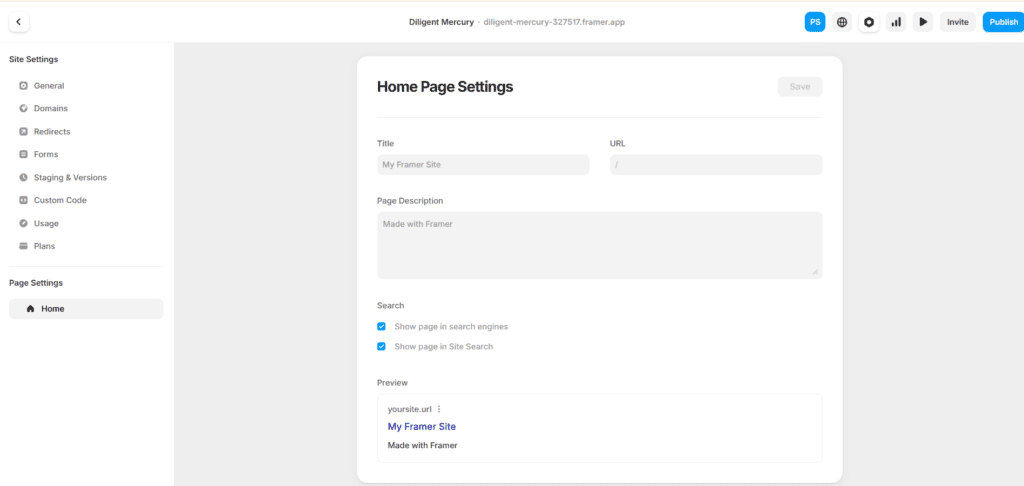The image size is (1024, 486).
Task: Open analytics bar chart icon
Action: [x=896, y=22]
